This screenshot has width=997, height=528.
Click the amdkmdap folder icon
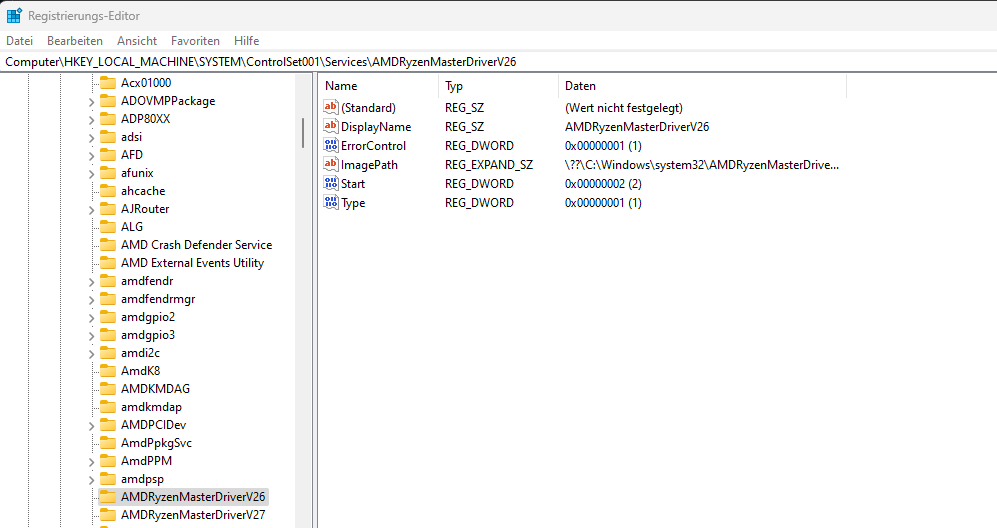(x=108, y=406)
